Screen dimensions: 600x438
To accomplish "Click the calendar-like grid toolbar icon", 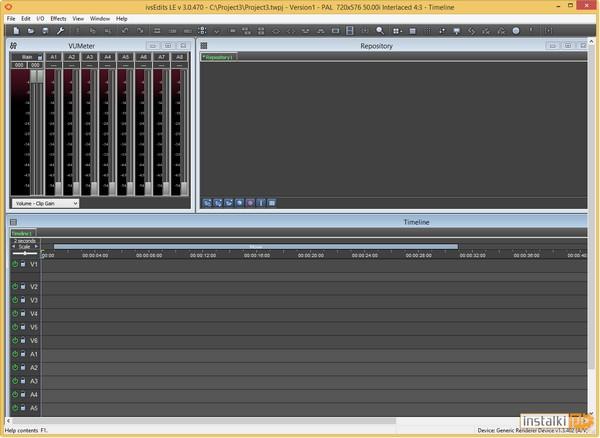I will tap(412, 31).
